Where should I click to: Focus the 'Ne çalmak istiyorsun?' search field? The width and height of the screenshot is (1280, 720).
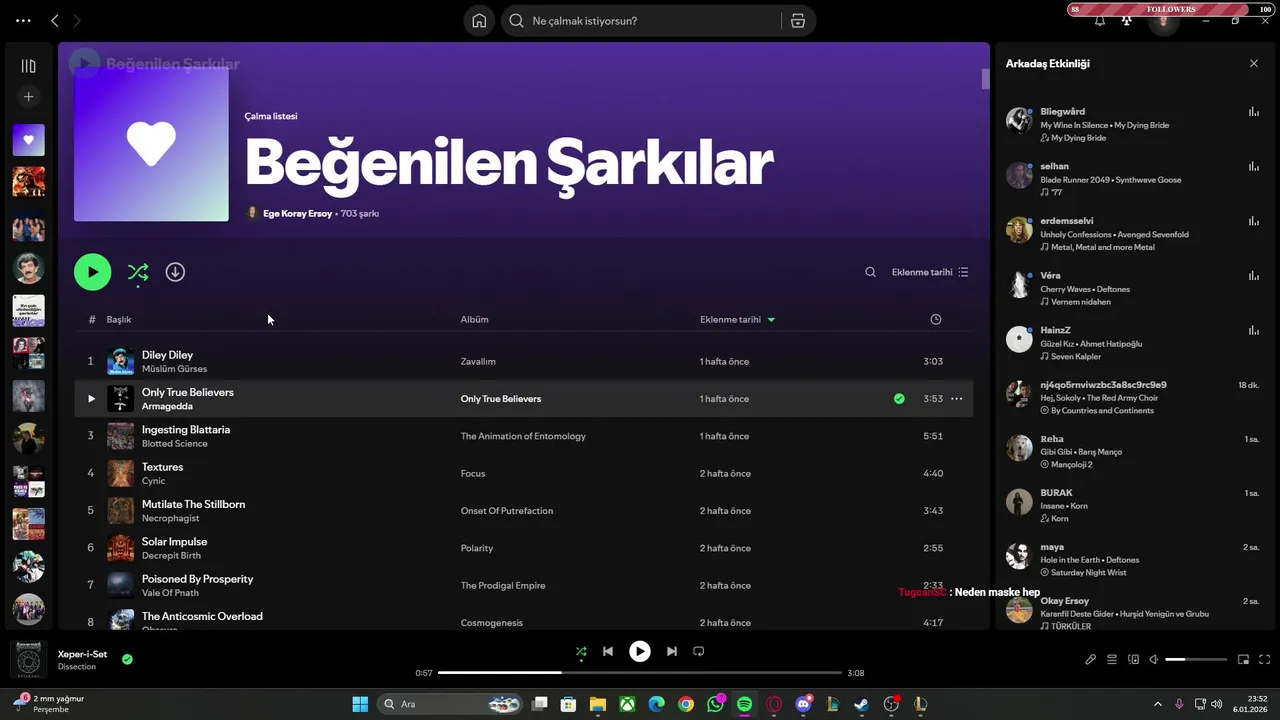click(x=642, y=21)
